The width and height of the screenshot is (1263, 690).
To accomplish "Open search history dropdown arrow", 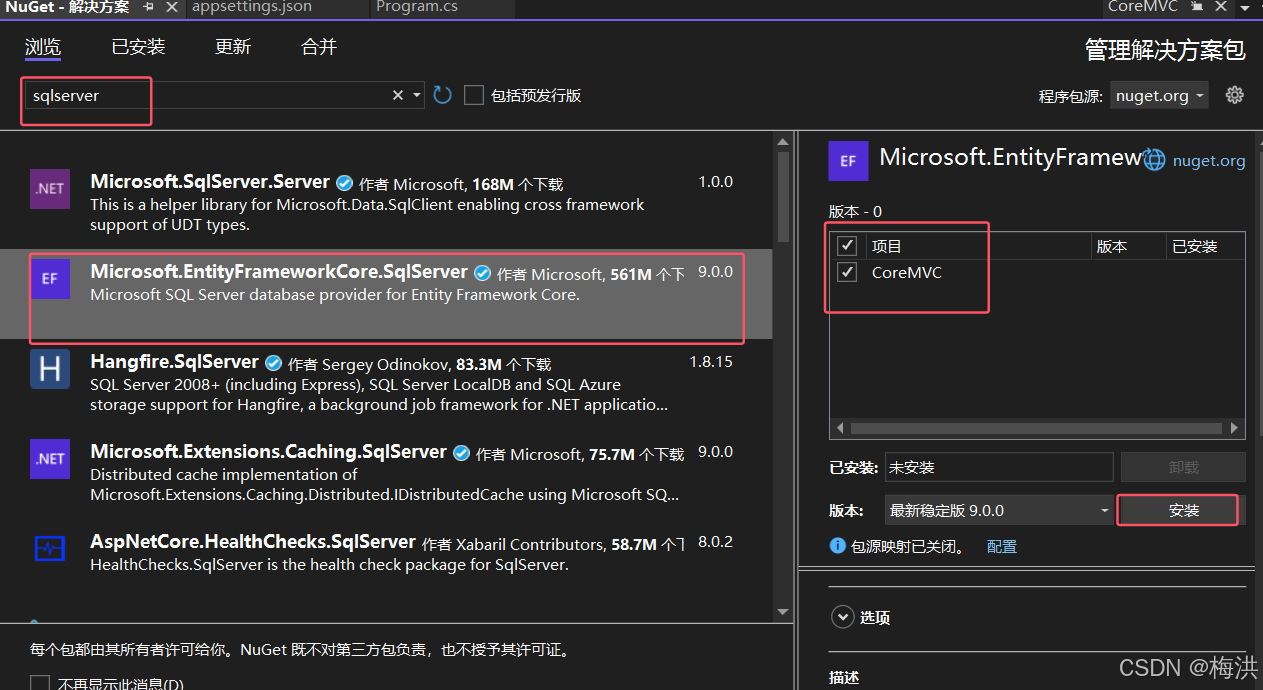I will click(x=417, y=95).
